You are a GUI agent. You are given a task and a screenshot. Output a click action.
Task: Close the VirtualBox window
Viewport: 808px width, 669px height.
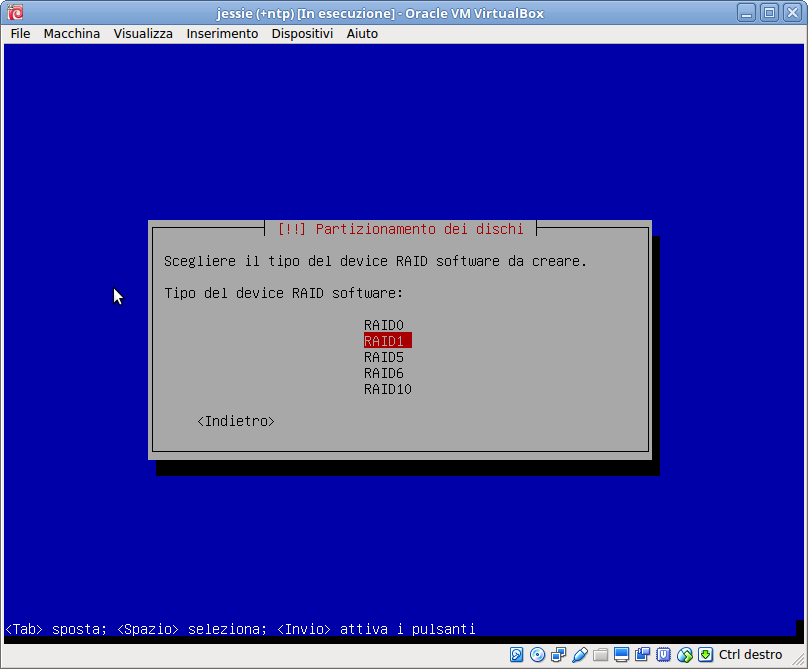coord(793,12)
